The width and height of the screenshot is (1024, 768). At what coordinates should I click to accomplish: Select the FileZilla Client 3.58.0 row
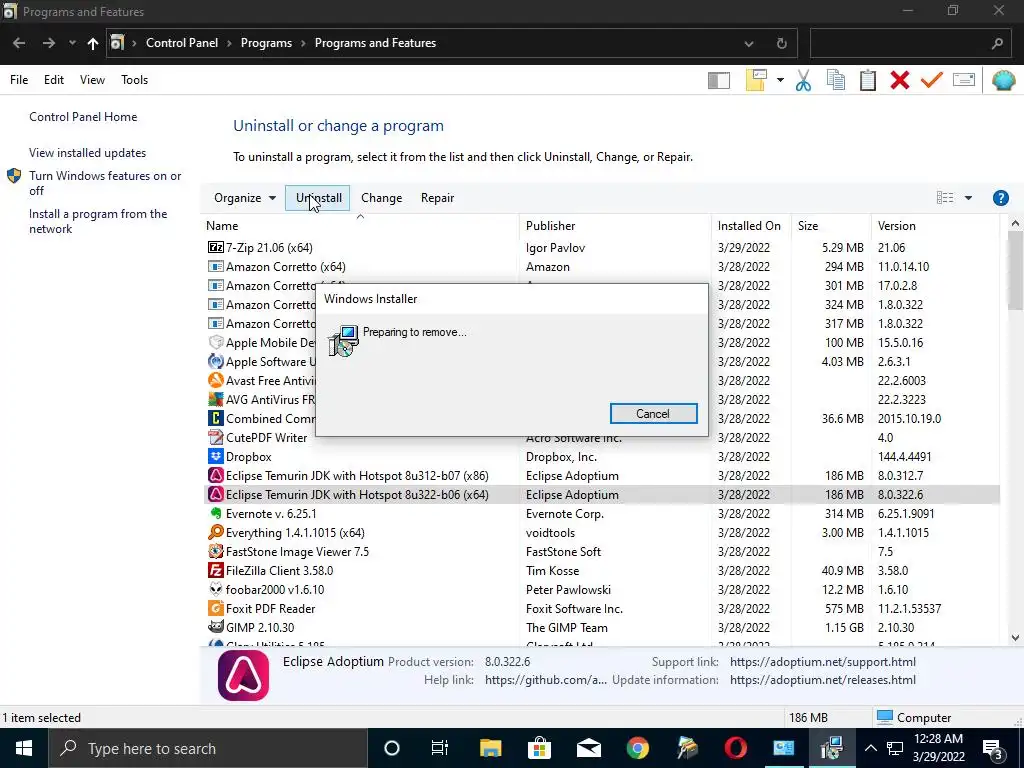pos(601,570)
